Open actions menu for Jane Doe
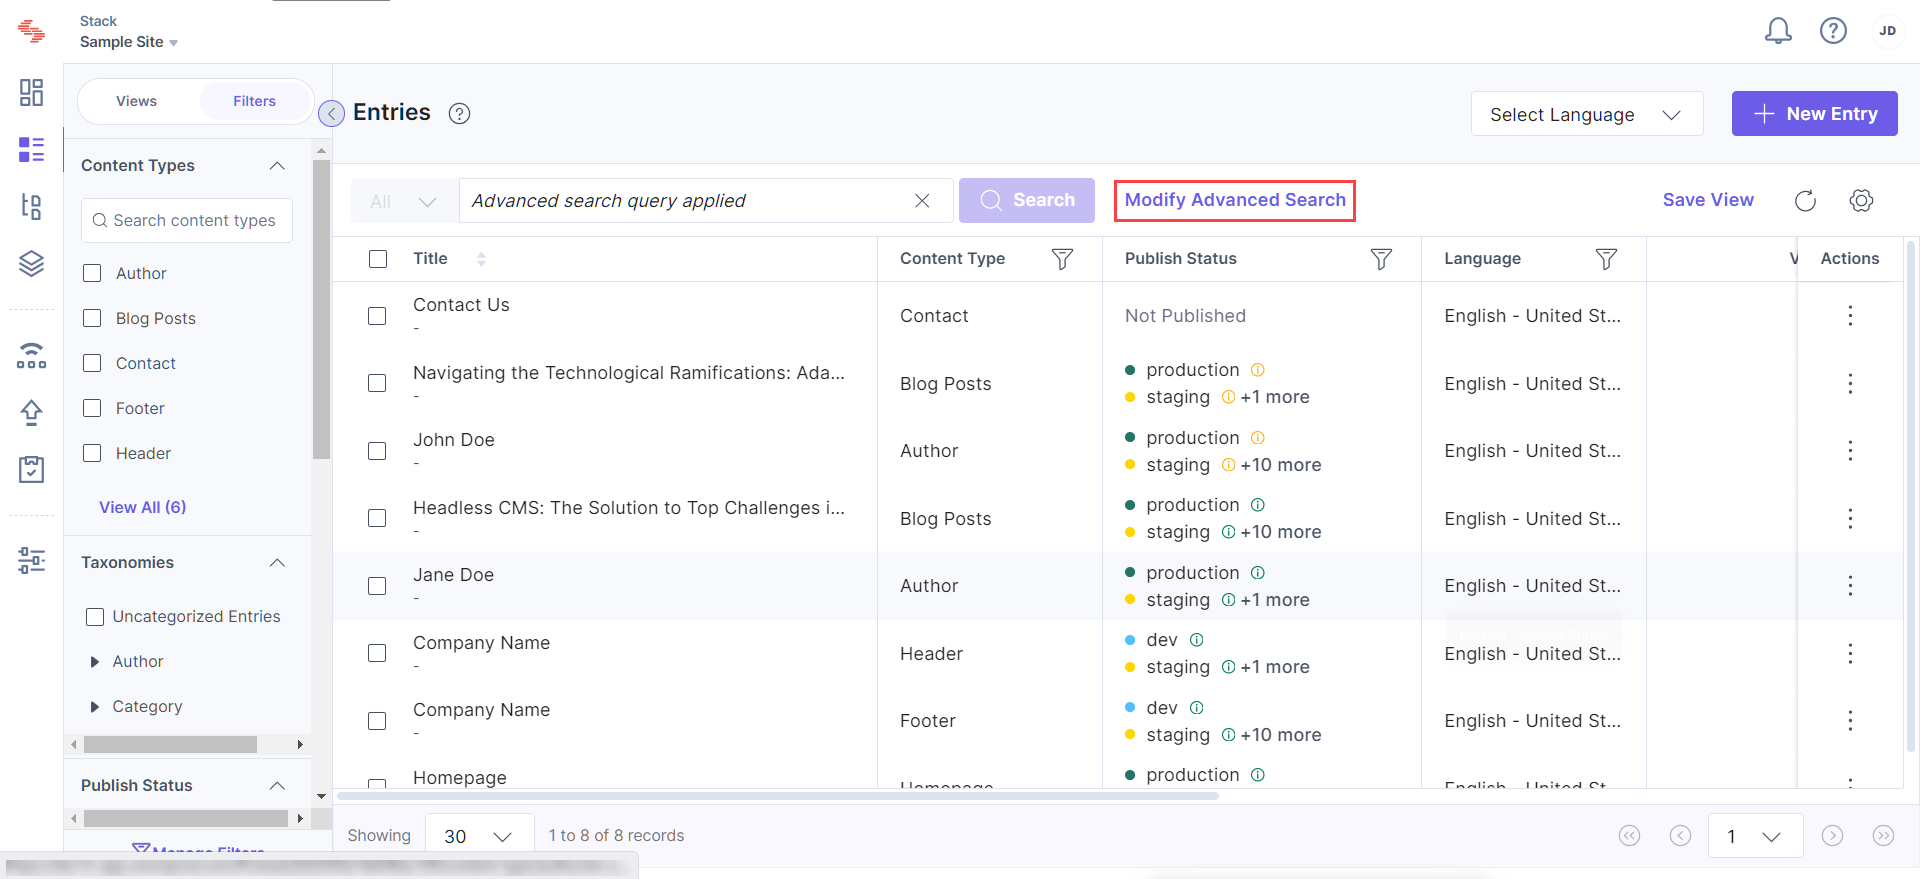 point(1850,586)
